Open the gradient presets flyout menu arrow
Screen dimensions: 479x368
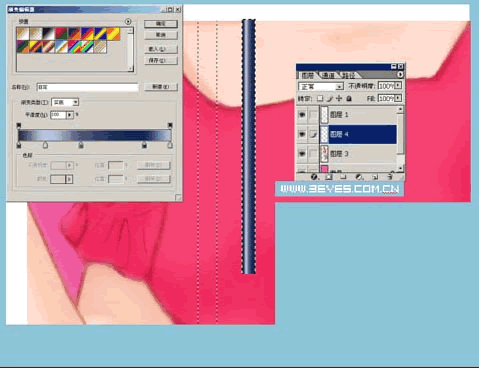128,22
